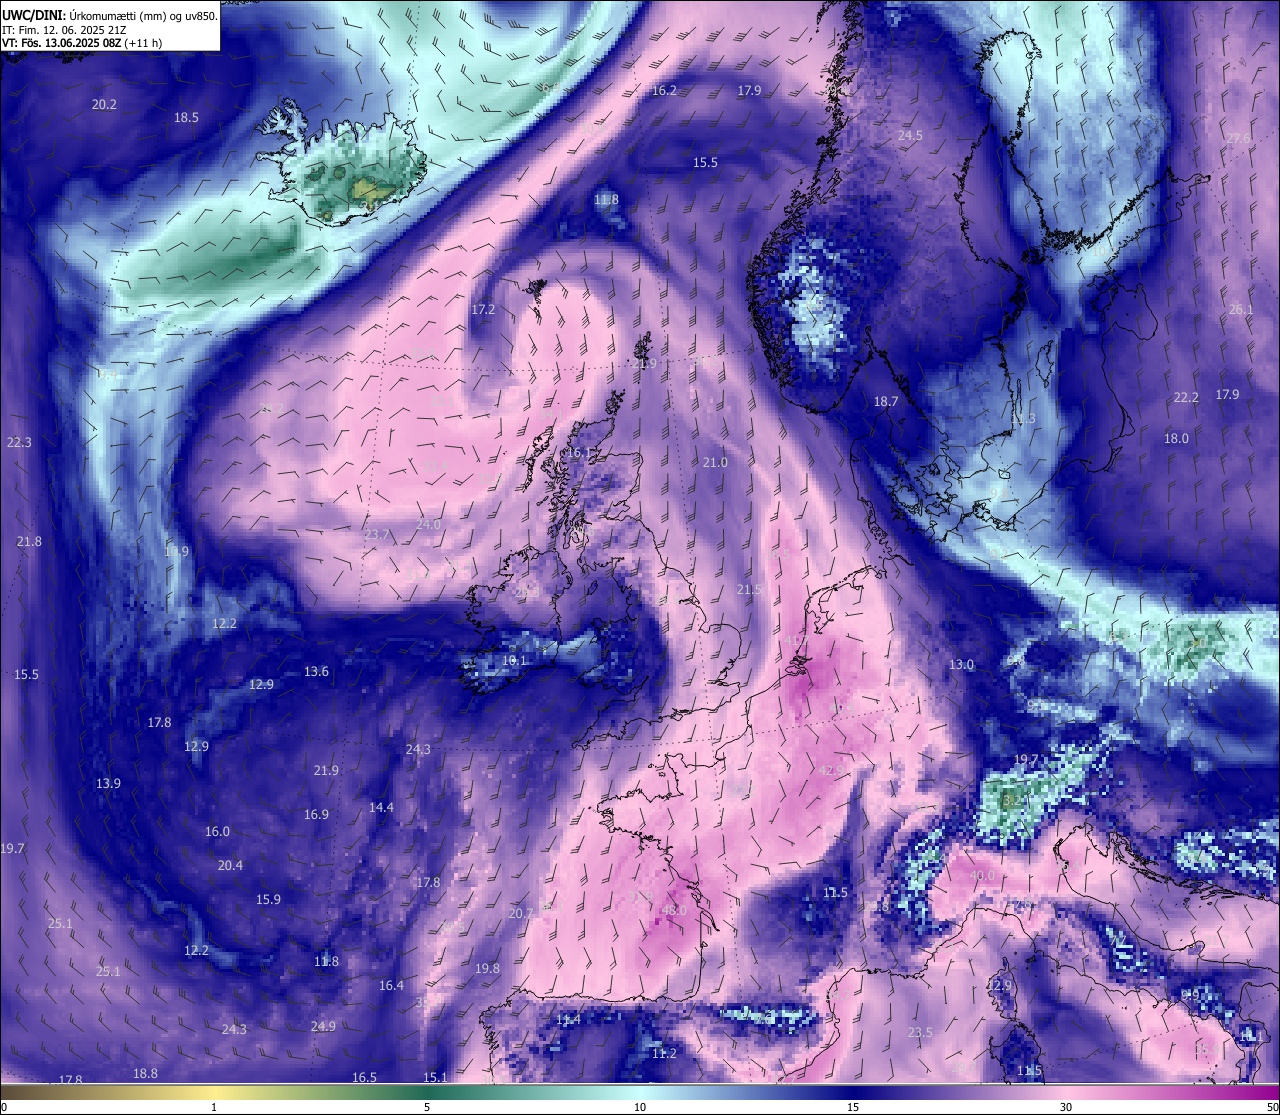
Task: Click the map value 23.5
Action: point(920,1033)
